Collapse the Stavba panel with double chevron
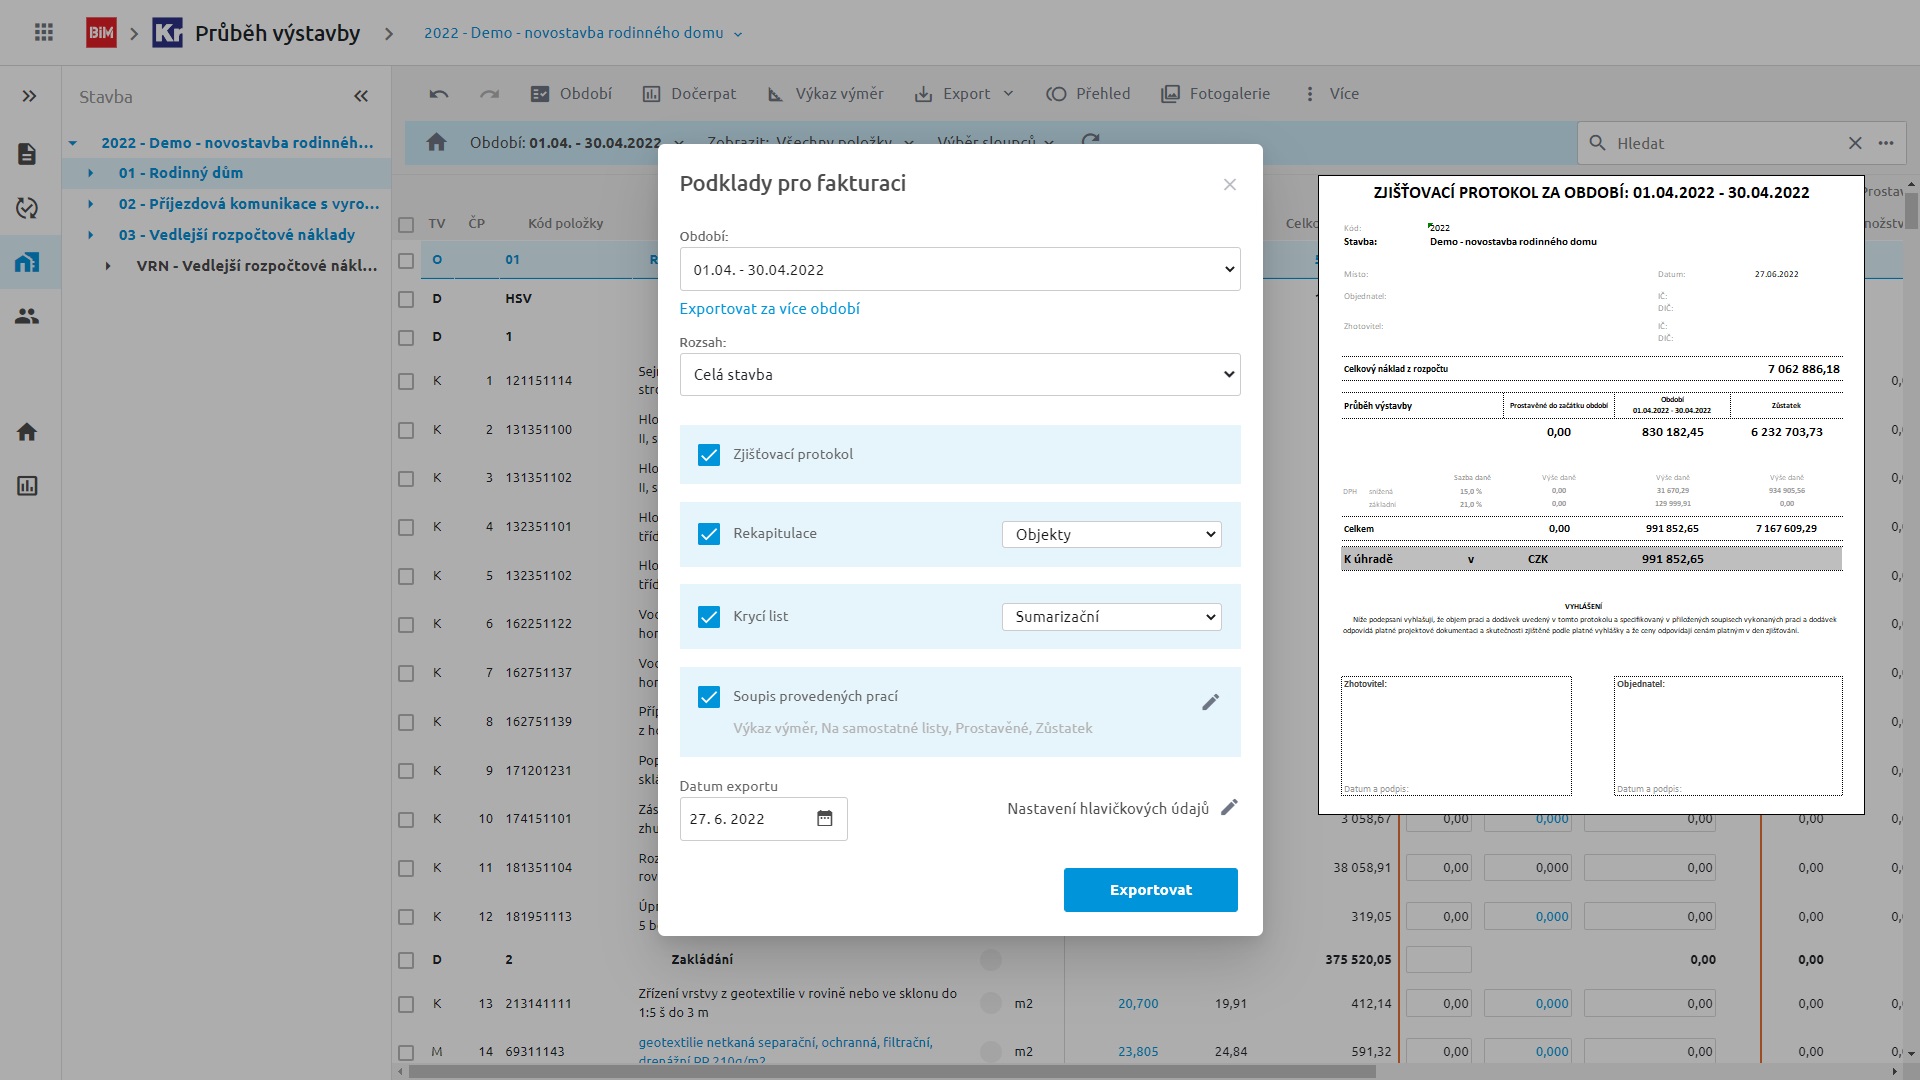1920x1080 pixels. tap(361, 97)
